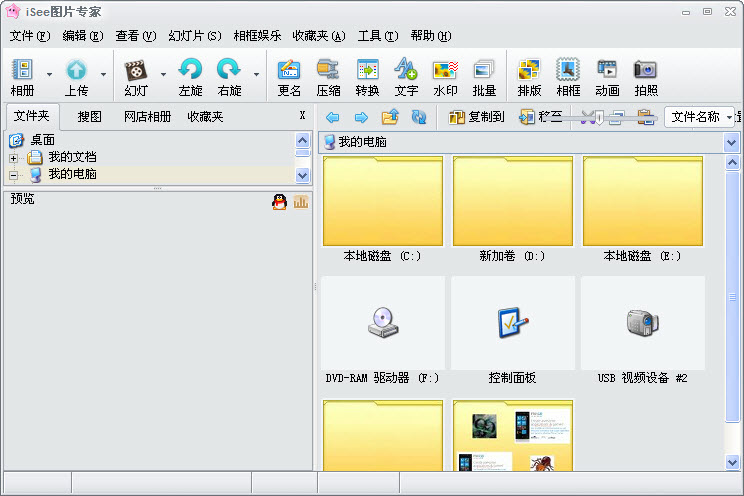Click the QQ penguin icon in preview
This screenshot has height=496, width=744.
279,202
